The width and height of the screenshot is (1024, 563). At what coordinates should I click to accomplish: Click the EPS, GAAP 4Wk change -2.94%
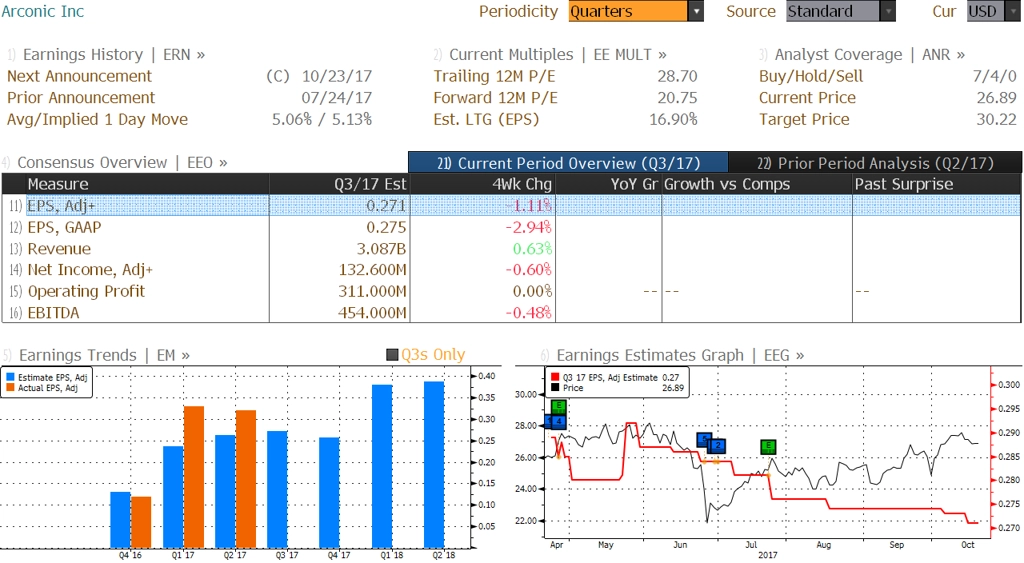click(x=528, y=227)
